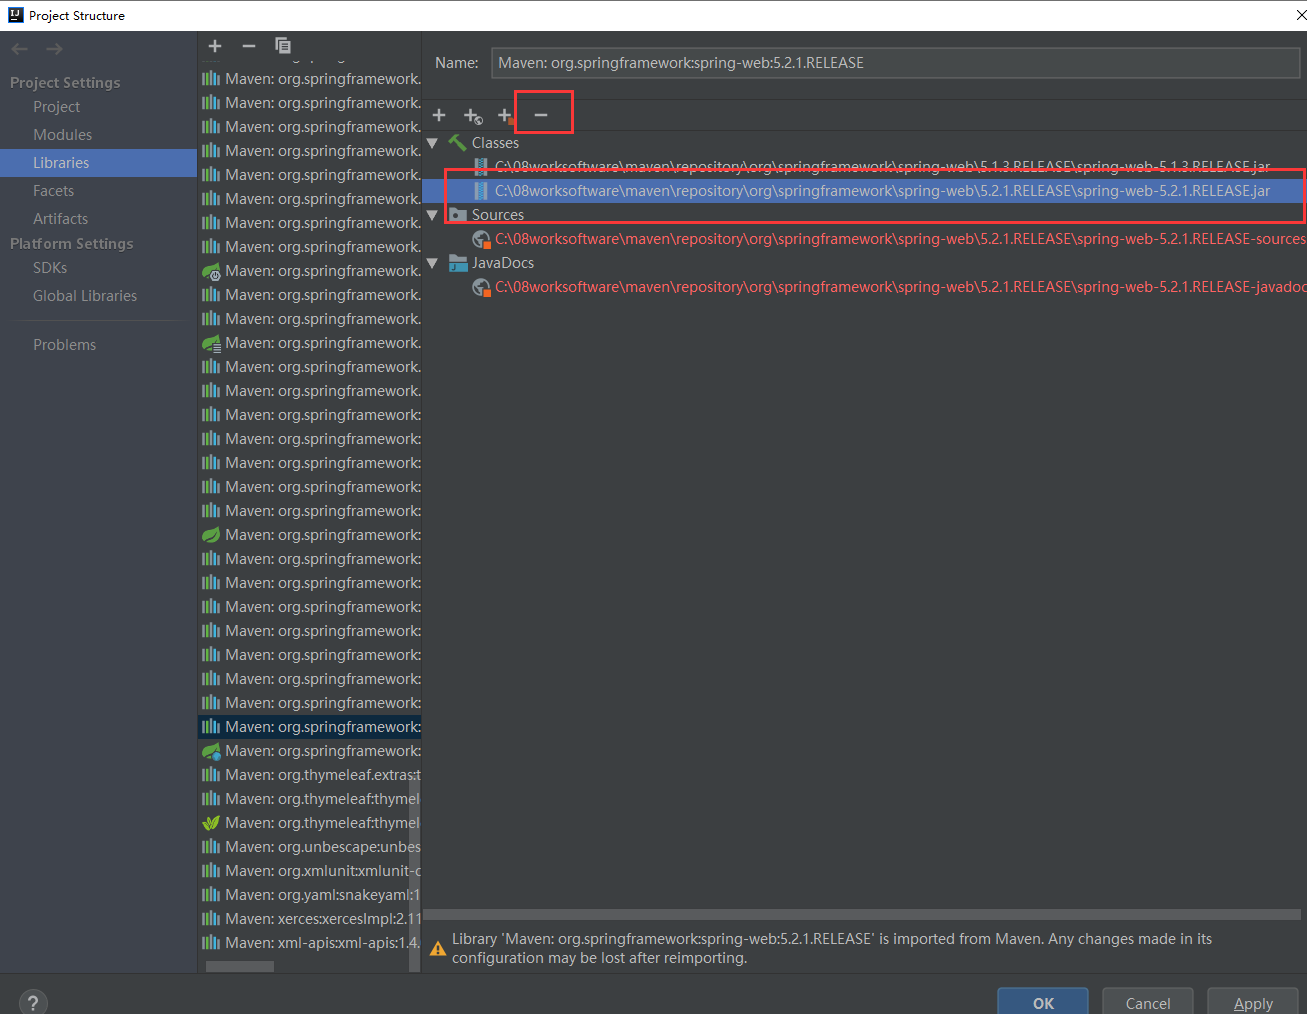The width and height of the screenshot is (1307, 1014).
Task: Click the library list horizontal scrollbar
Action: (240, 967)
